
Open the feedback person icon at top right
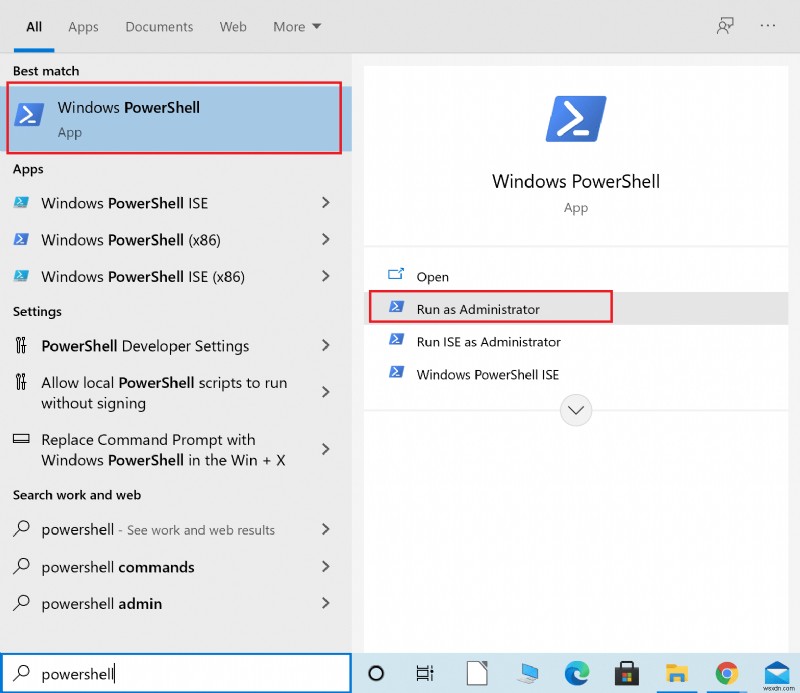(x=724, y=26)
